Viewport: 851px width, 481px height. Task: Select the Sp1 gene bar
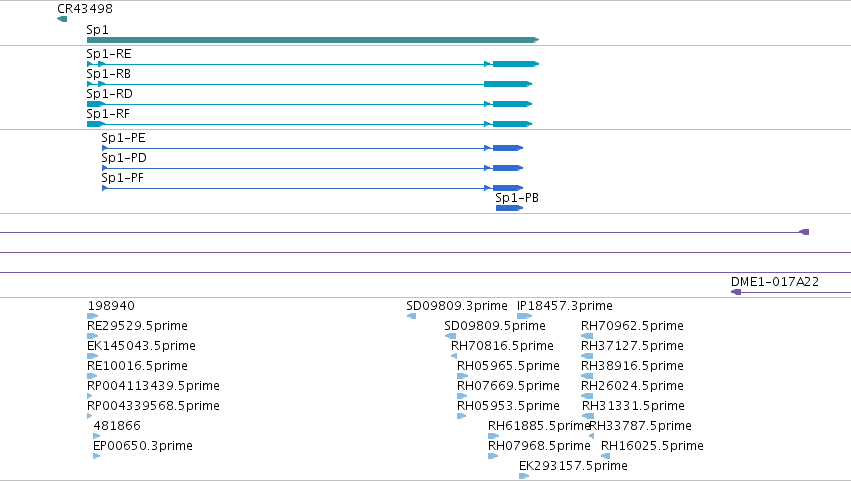tap(313, 40)
